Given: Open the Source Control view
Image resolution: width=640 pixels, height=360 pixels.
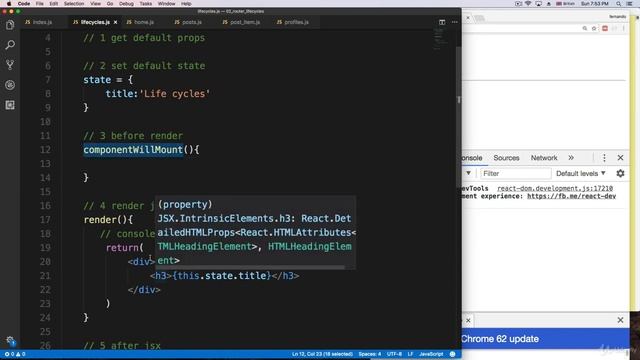Looking at the screenshot, I should pyautogui.click(x=10, y=65).
